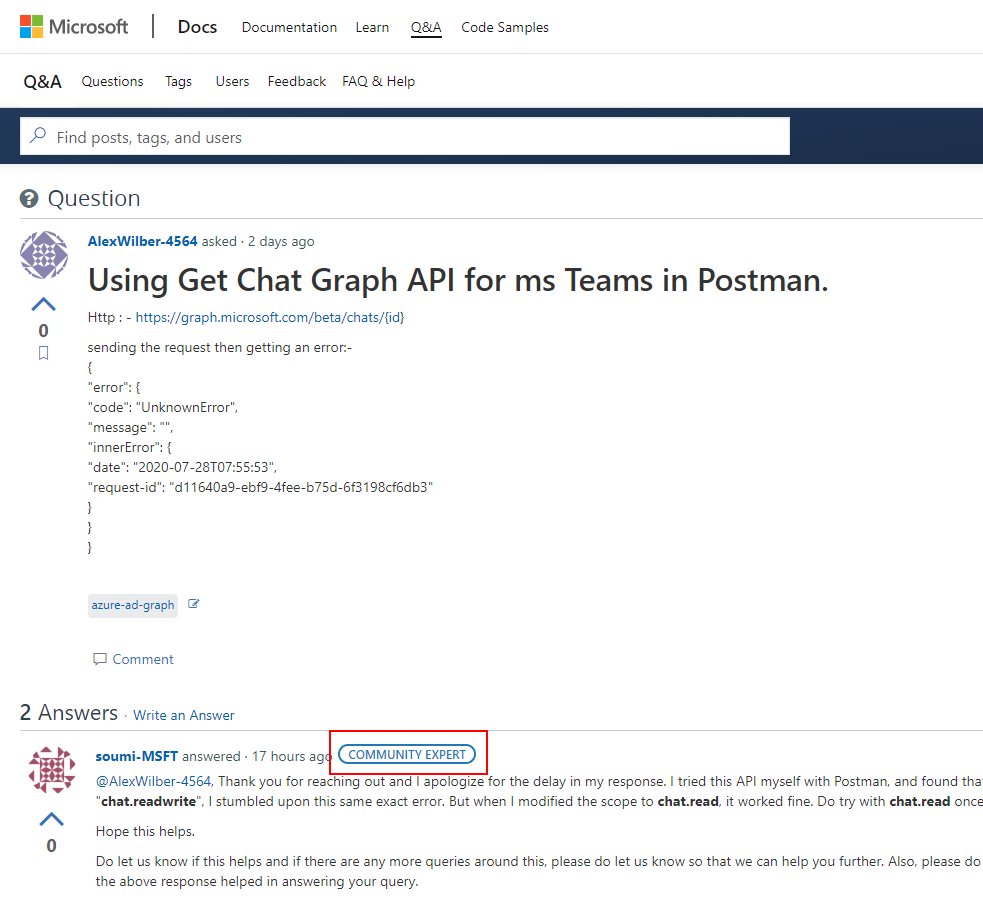The image size is (983, 913).
Task: Click the request-id line in the error
Action: [x=260, y=487]
